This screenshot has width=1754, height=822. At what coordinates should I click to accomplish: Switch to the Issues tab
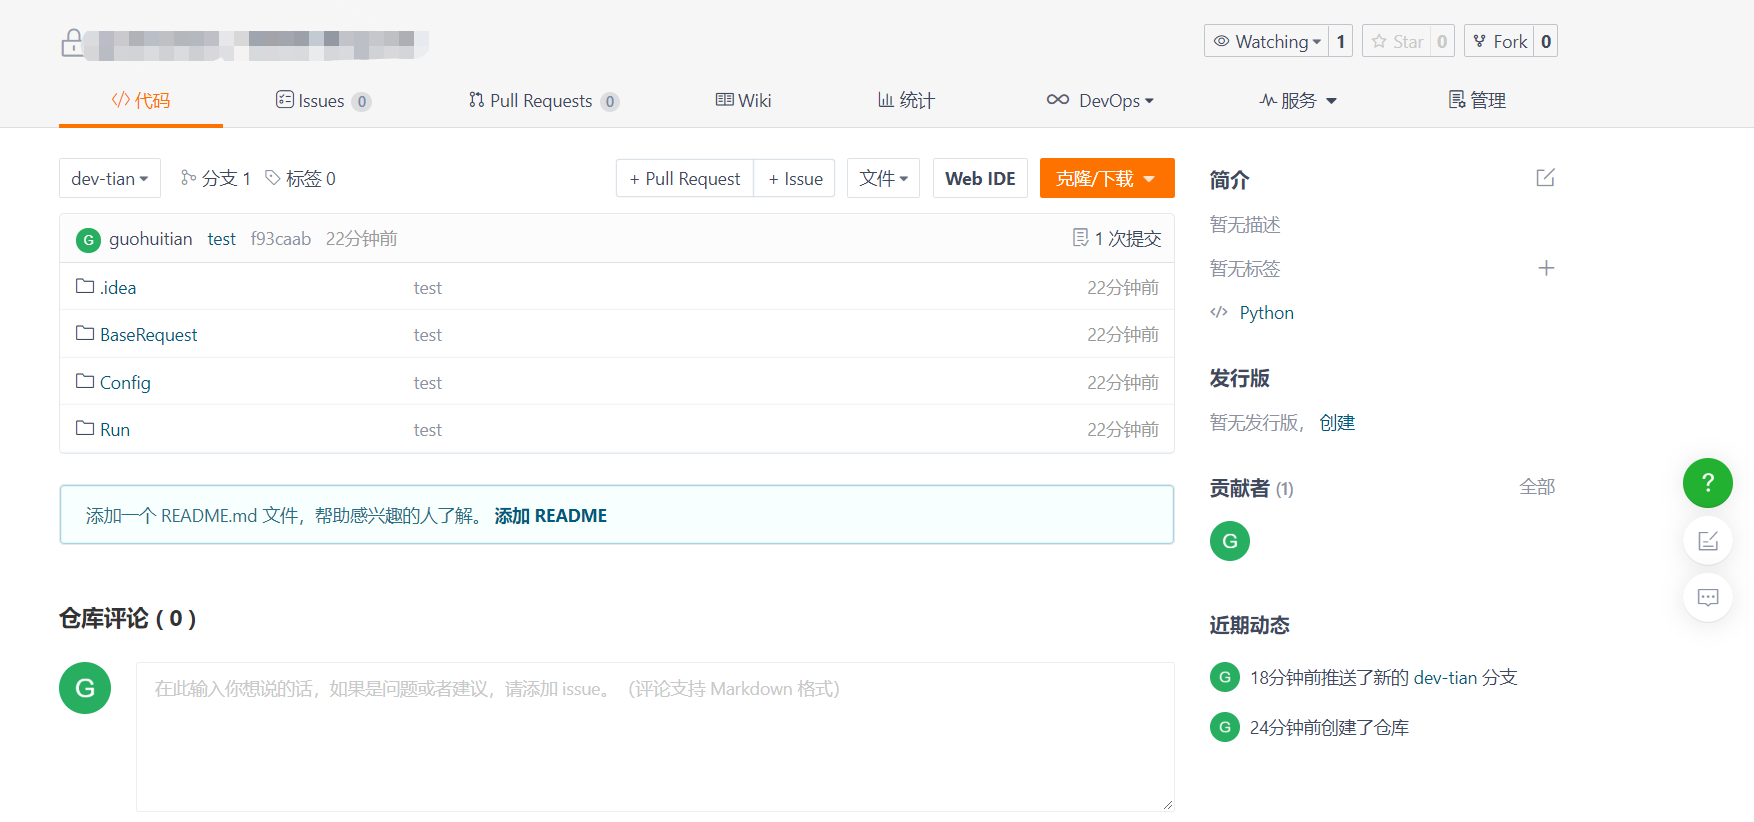tap(324, 100)
